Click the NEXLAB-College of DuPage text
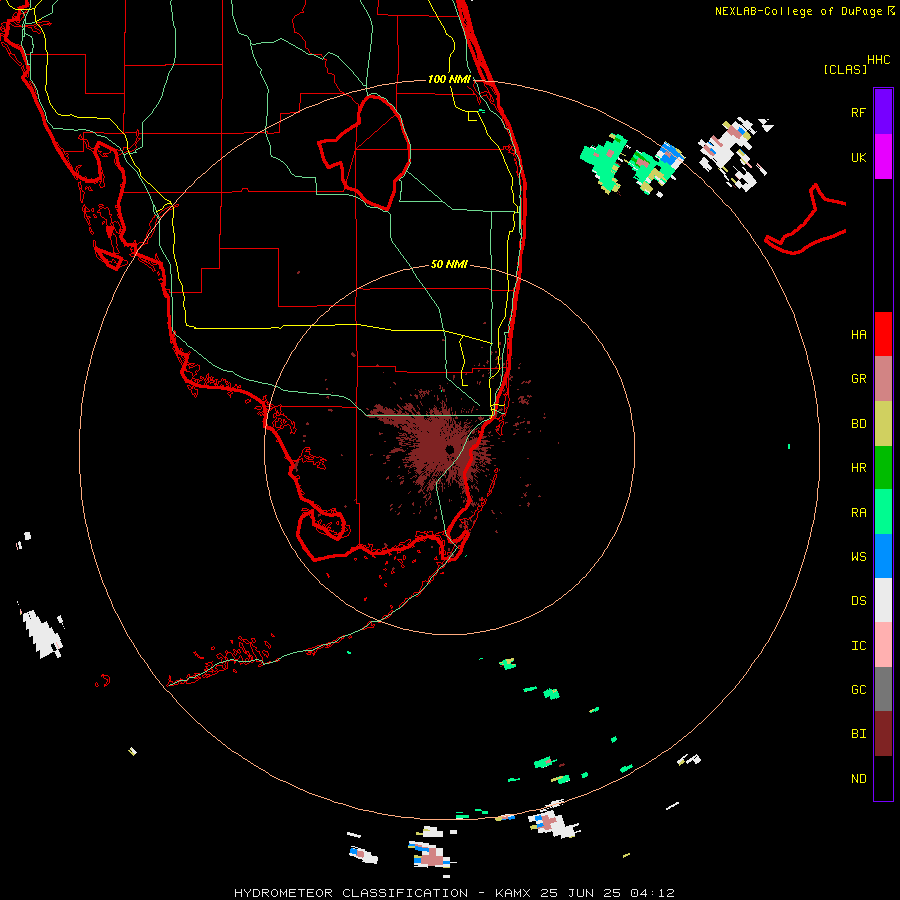900x900 pixels. click(798, 11)
